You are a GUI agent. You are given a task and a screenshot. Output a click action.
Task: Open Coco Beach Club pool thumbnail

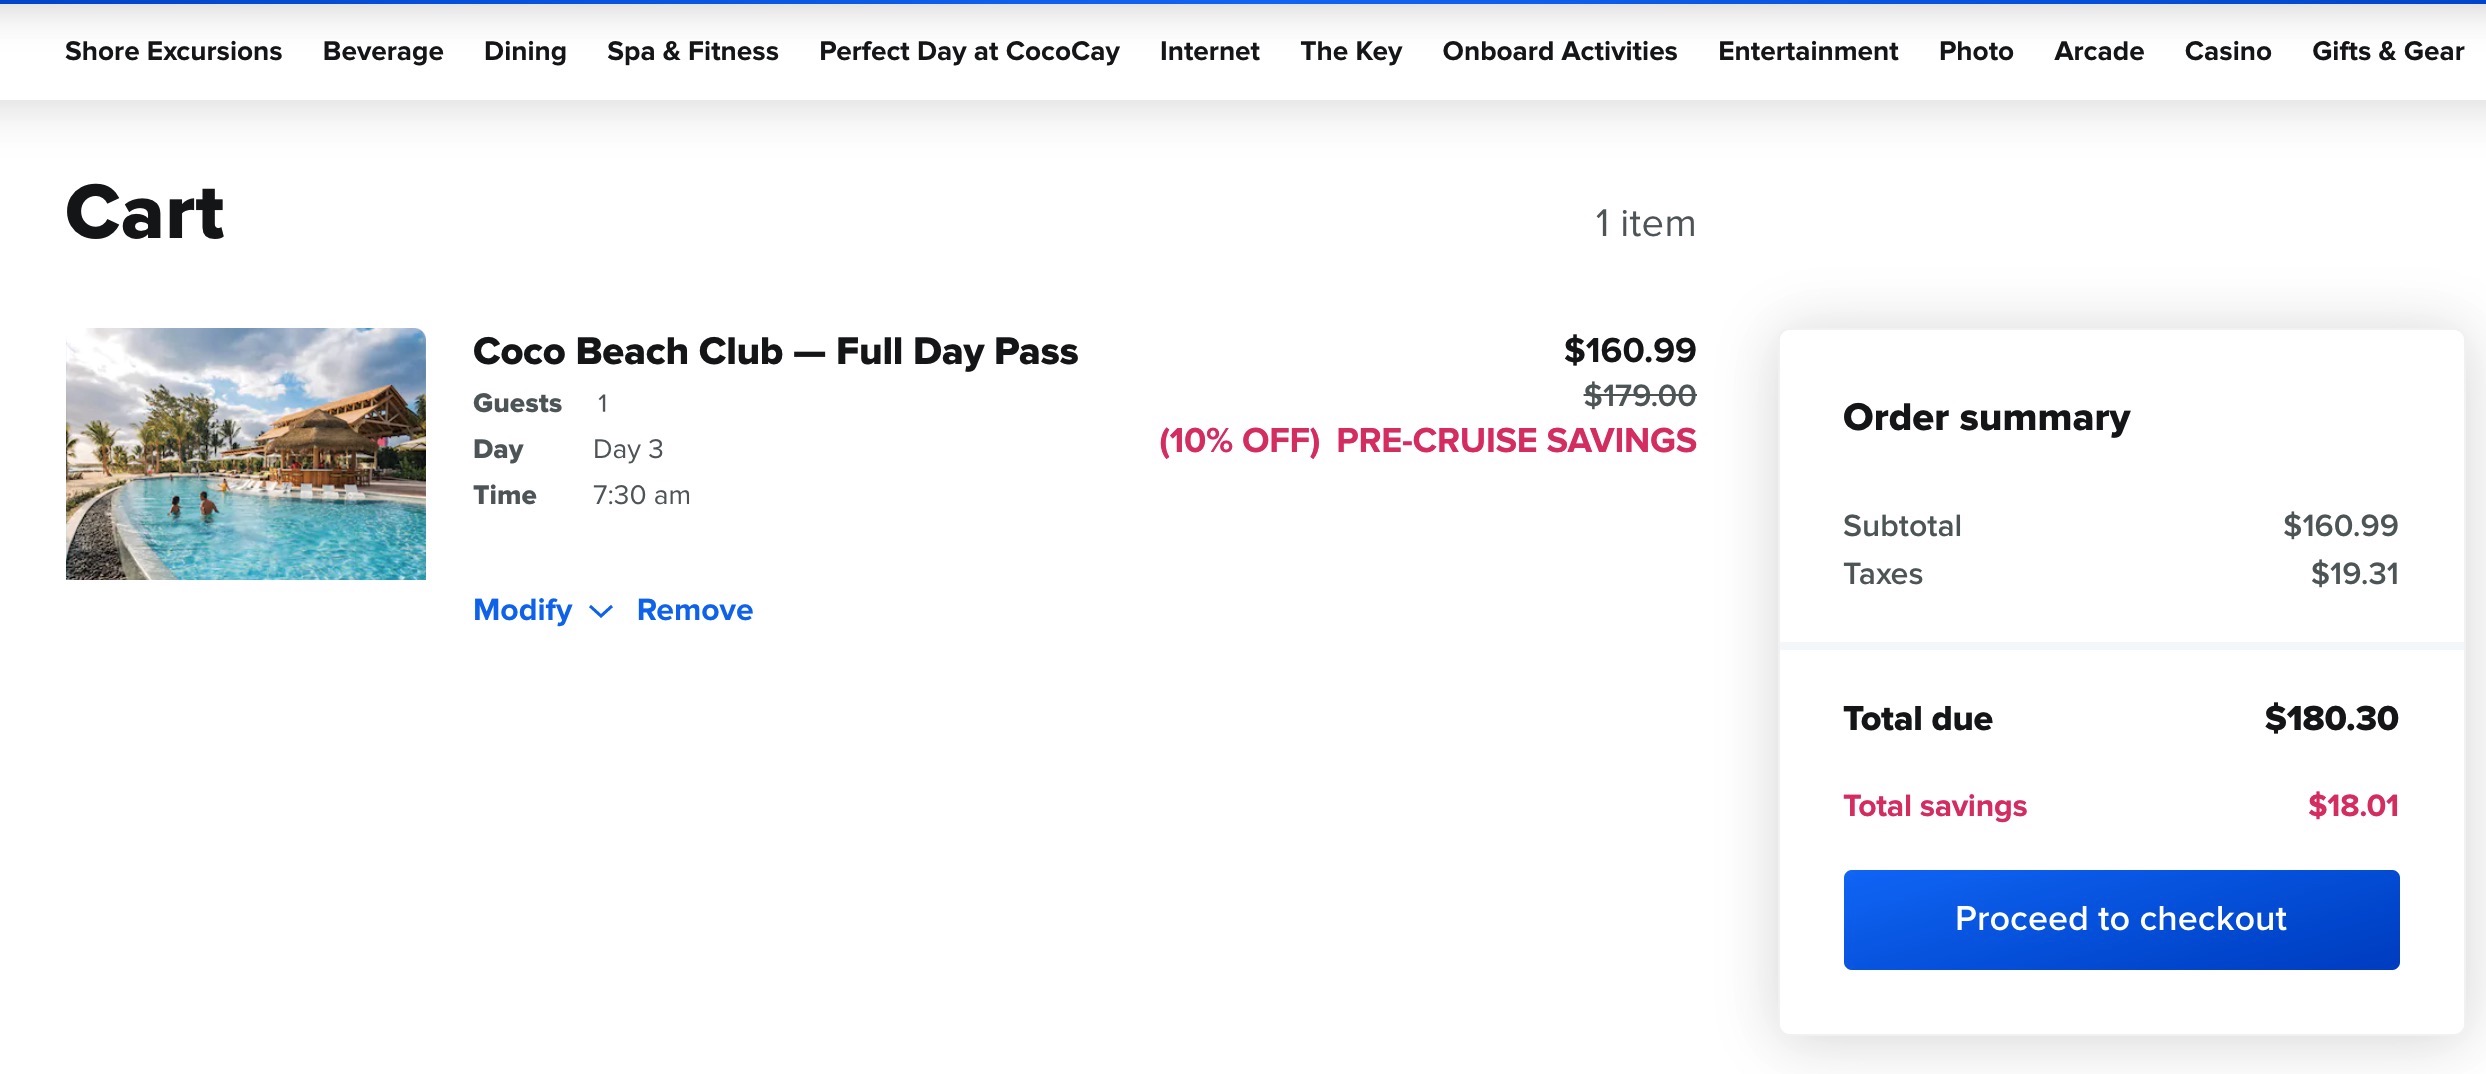coord(246,454)
